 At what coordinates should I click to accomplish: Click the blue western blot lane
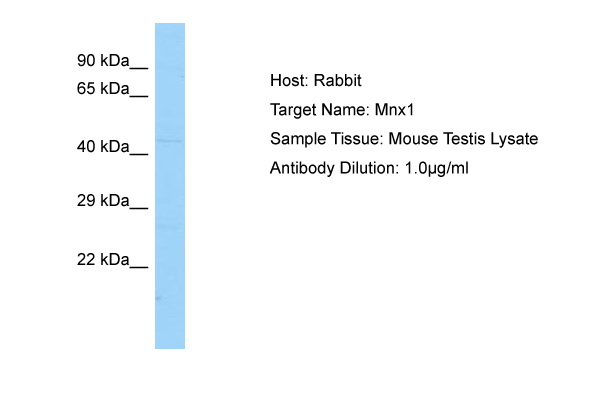coord(170,186)
